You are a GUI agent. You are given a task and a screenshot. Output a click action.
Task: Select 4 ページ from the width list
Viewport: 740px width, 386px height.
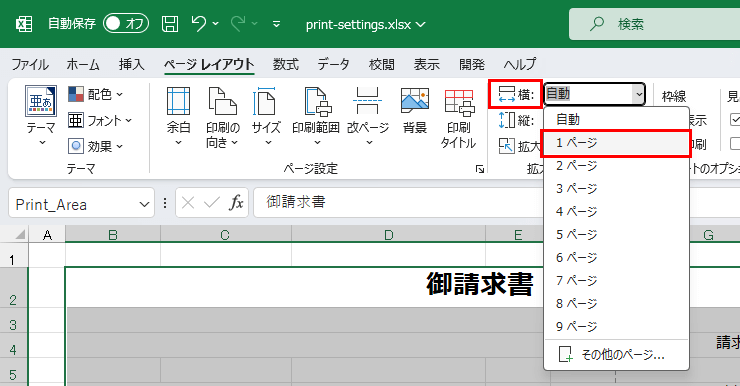616,211
